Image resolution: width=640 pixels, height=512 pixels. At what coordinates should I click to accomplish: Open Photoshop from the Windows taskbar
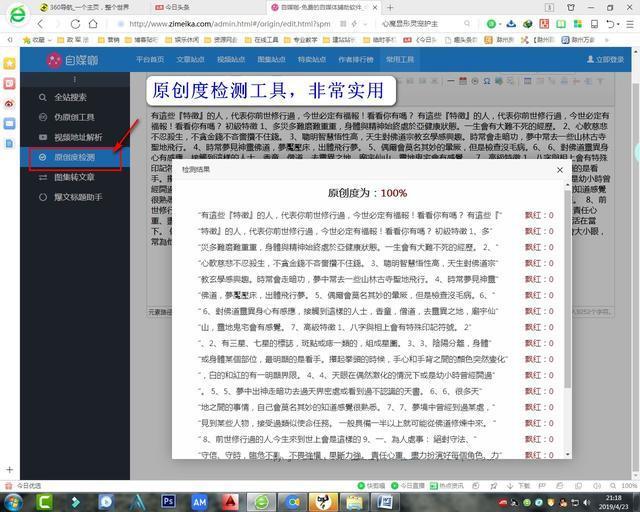click(168, 500)
